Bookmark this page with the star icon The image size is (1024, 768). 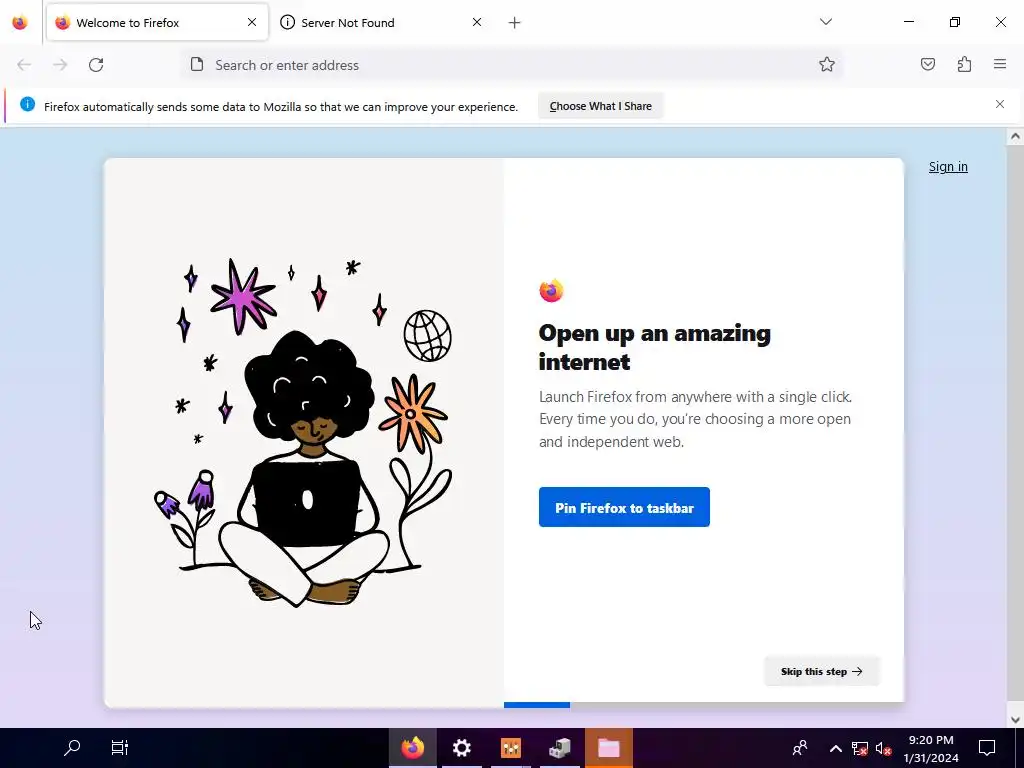pyautogui.click(x=827, y=64)
